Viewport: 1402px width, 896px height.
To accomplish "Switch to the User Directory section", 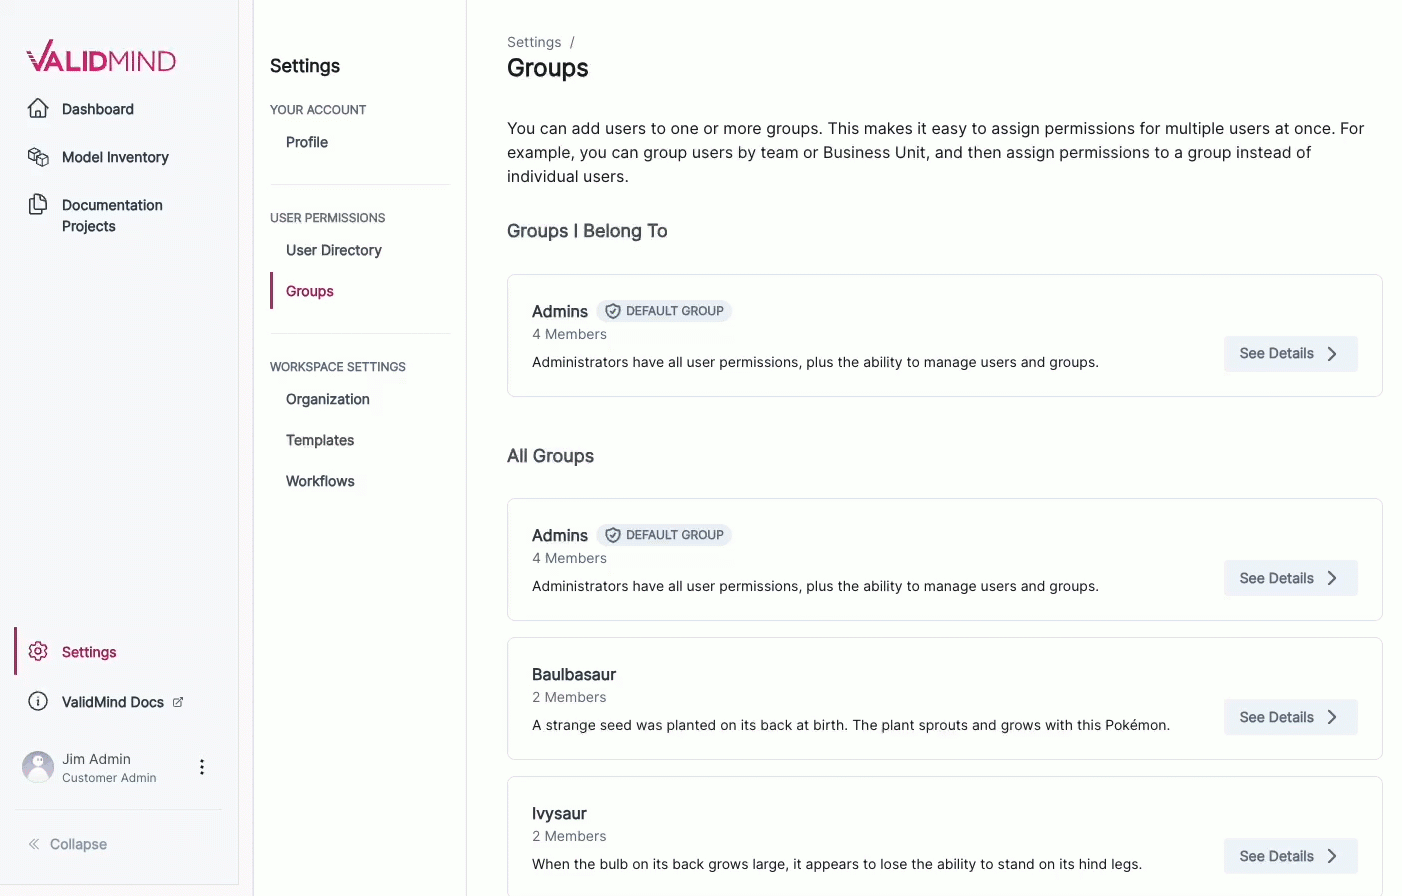I will pos(333,250).
